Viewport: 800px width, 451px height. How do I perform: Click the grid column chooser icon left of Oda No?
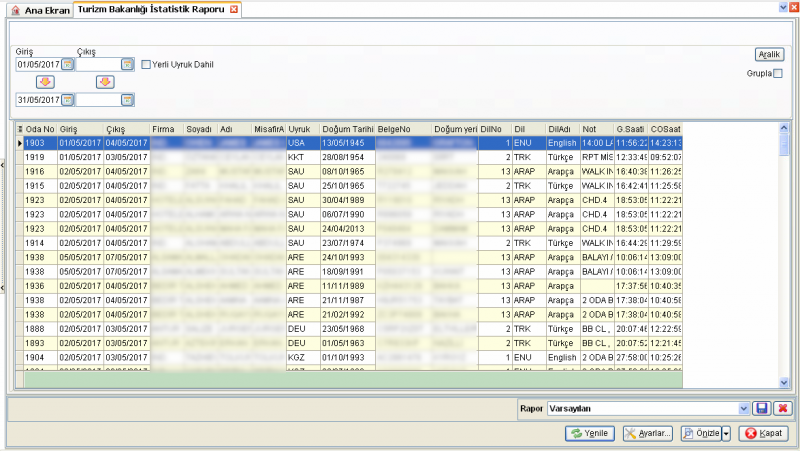[20, 129]
